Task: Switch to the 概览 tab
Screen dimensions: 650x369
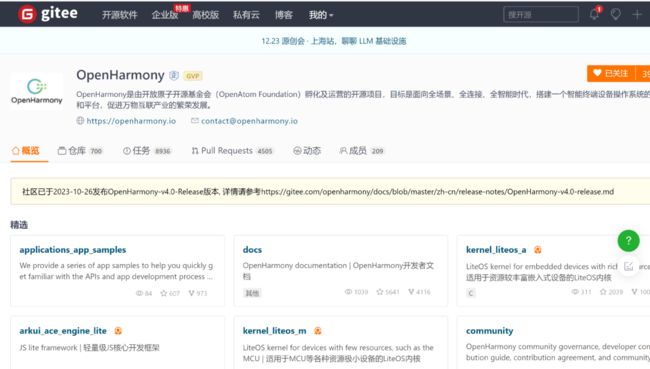Action: click(26, 151)
